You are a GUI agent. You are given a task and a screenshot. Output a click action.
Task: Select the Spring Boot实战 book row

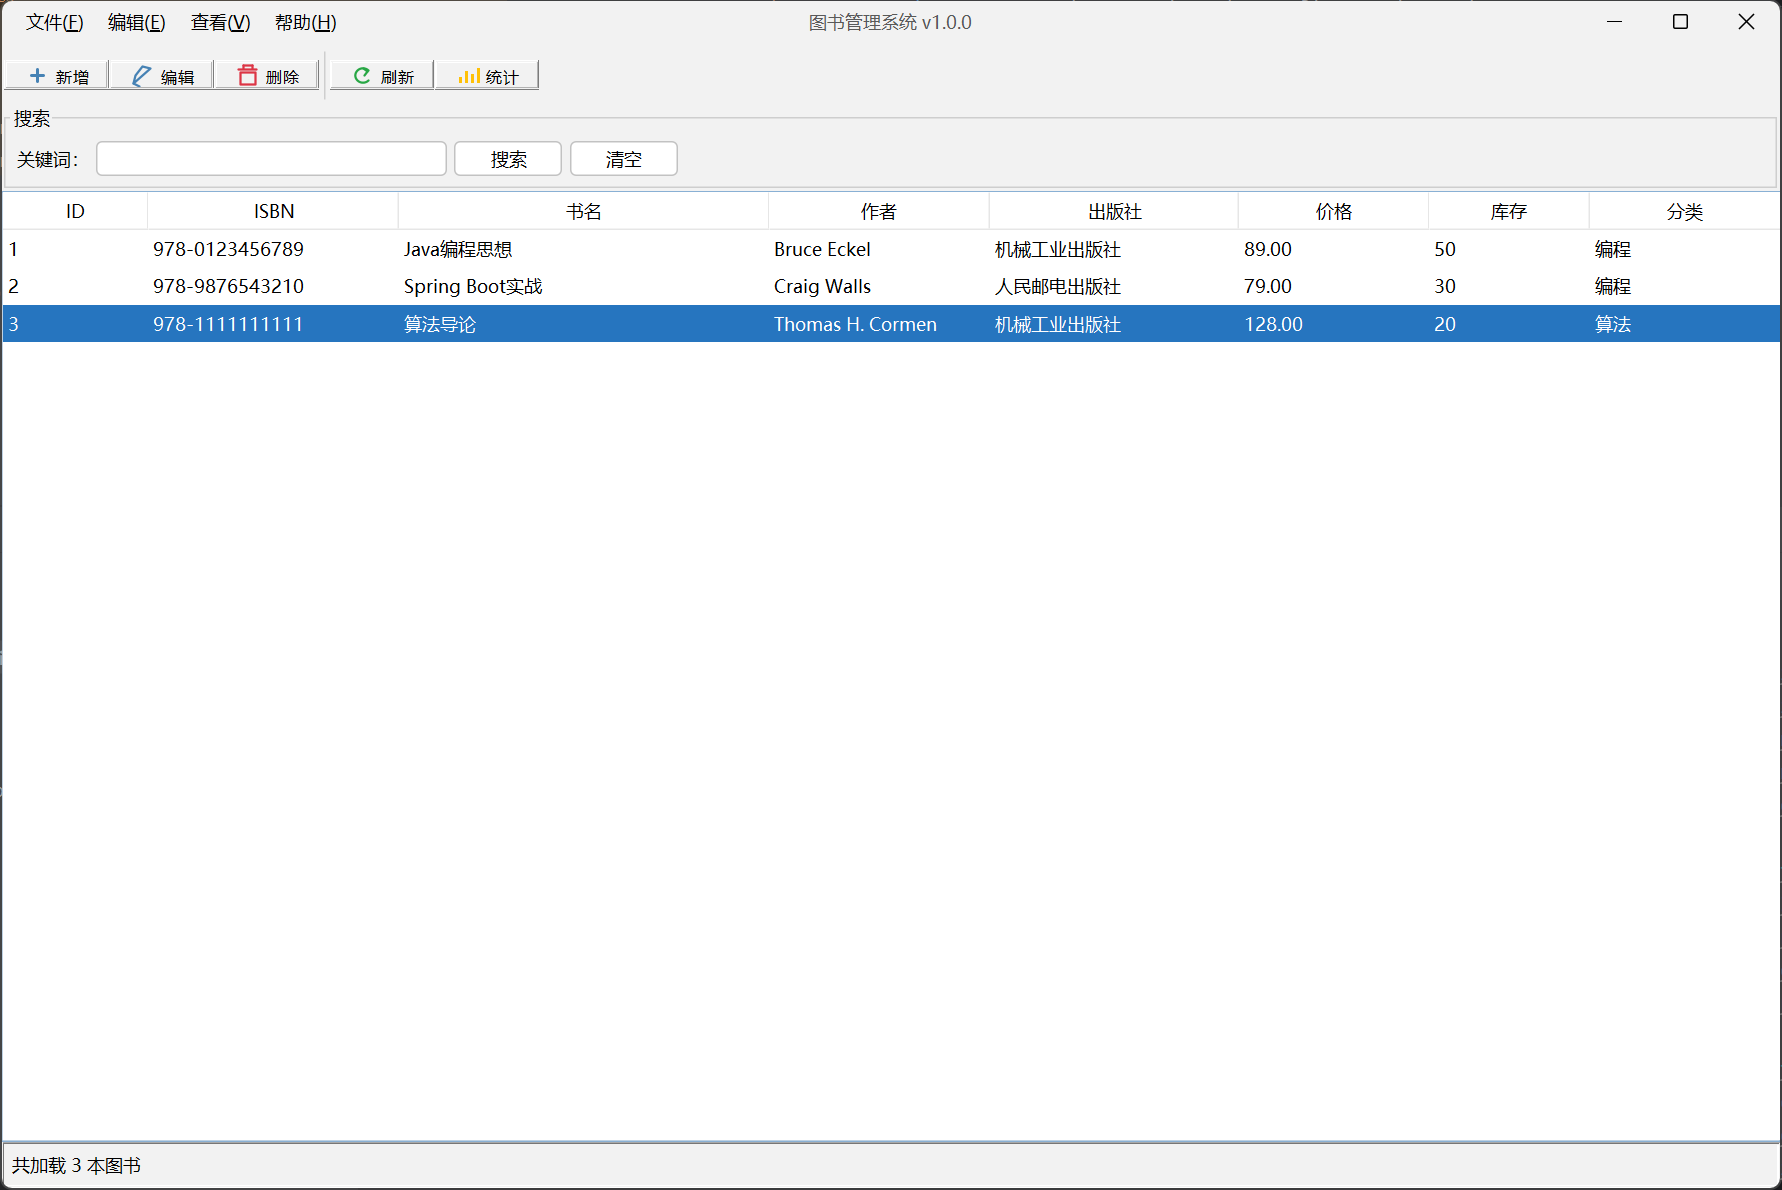[891, 286]
